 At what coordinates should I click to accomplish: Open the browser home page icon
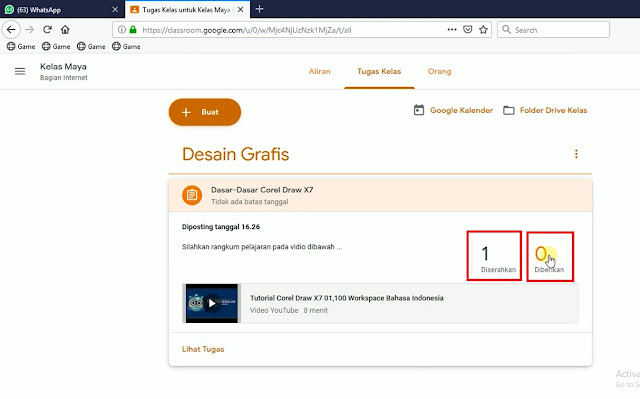(65, 29)
